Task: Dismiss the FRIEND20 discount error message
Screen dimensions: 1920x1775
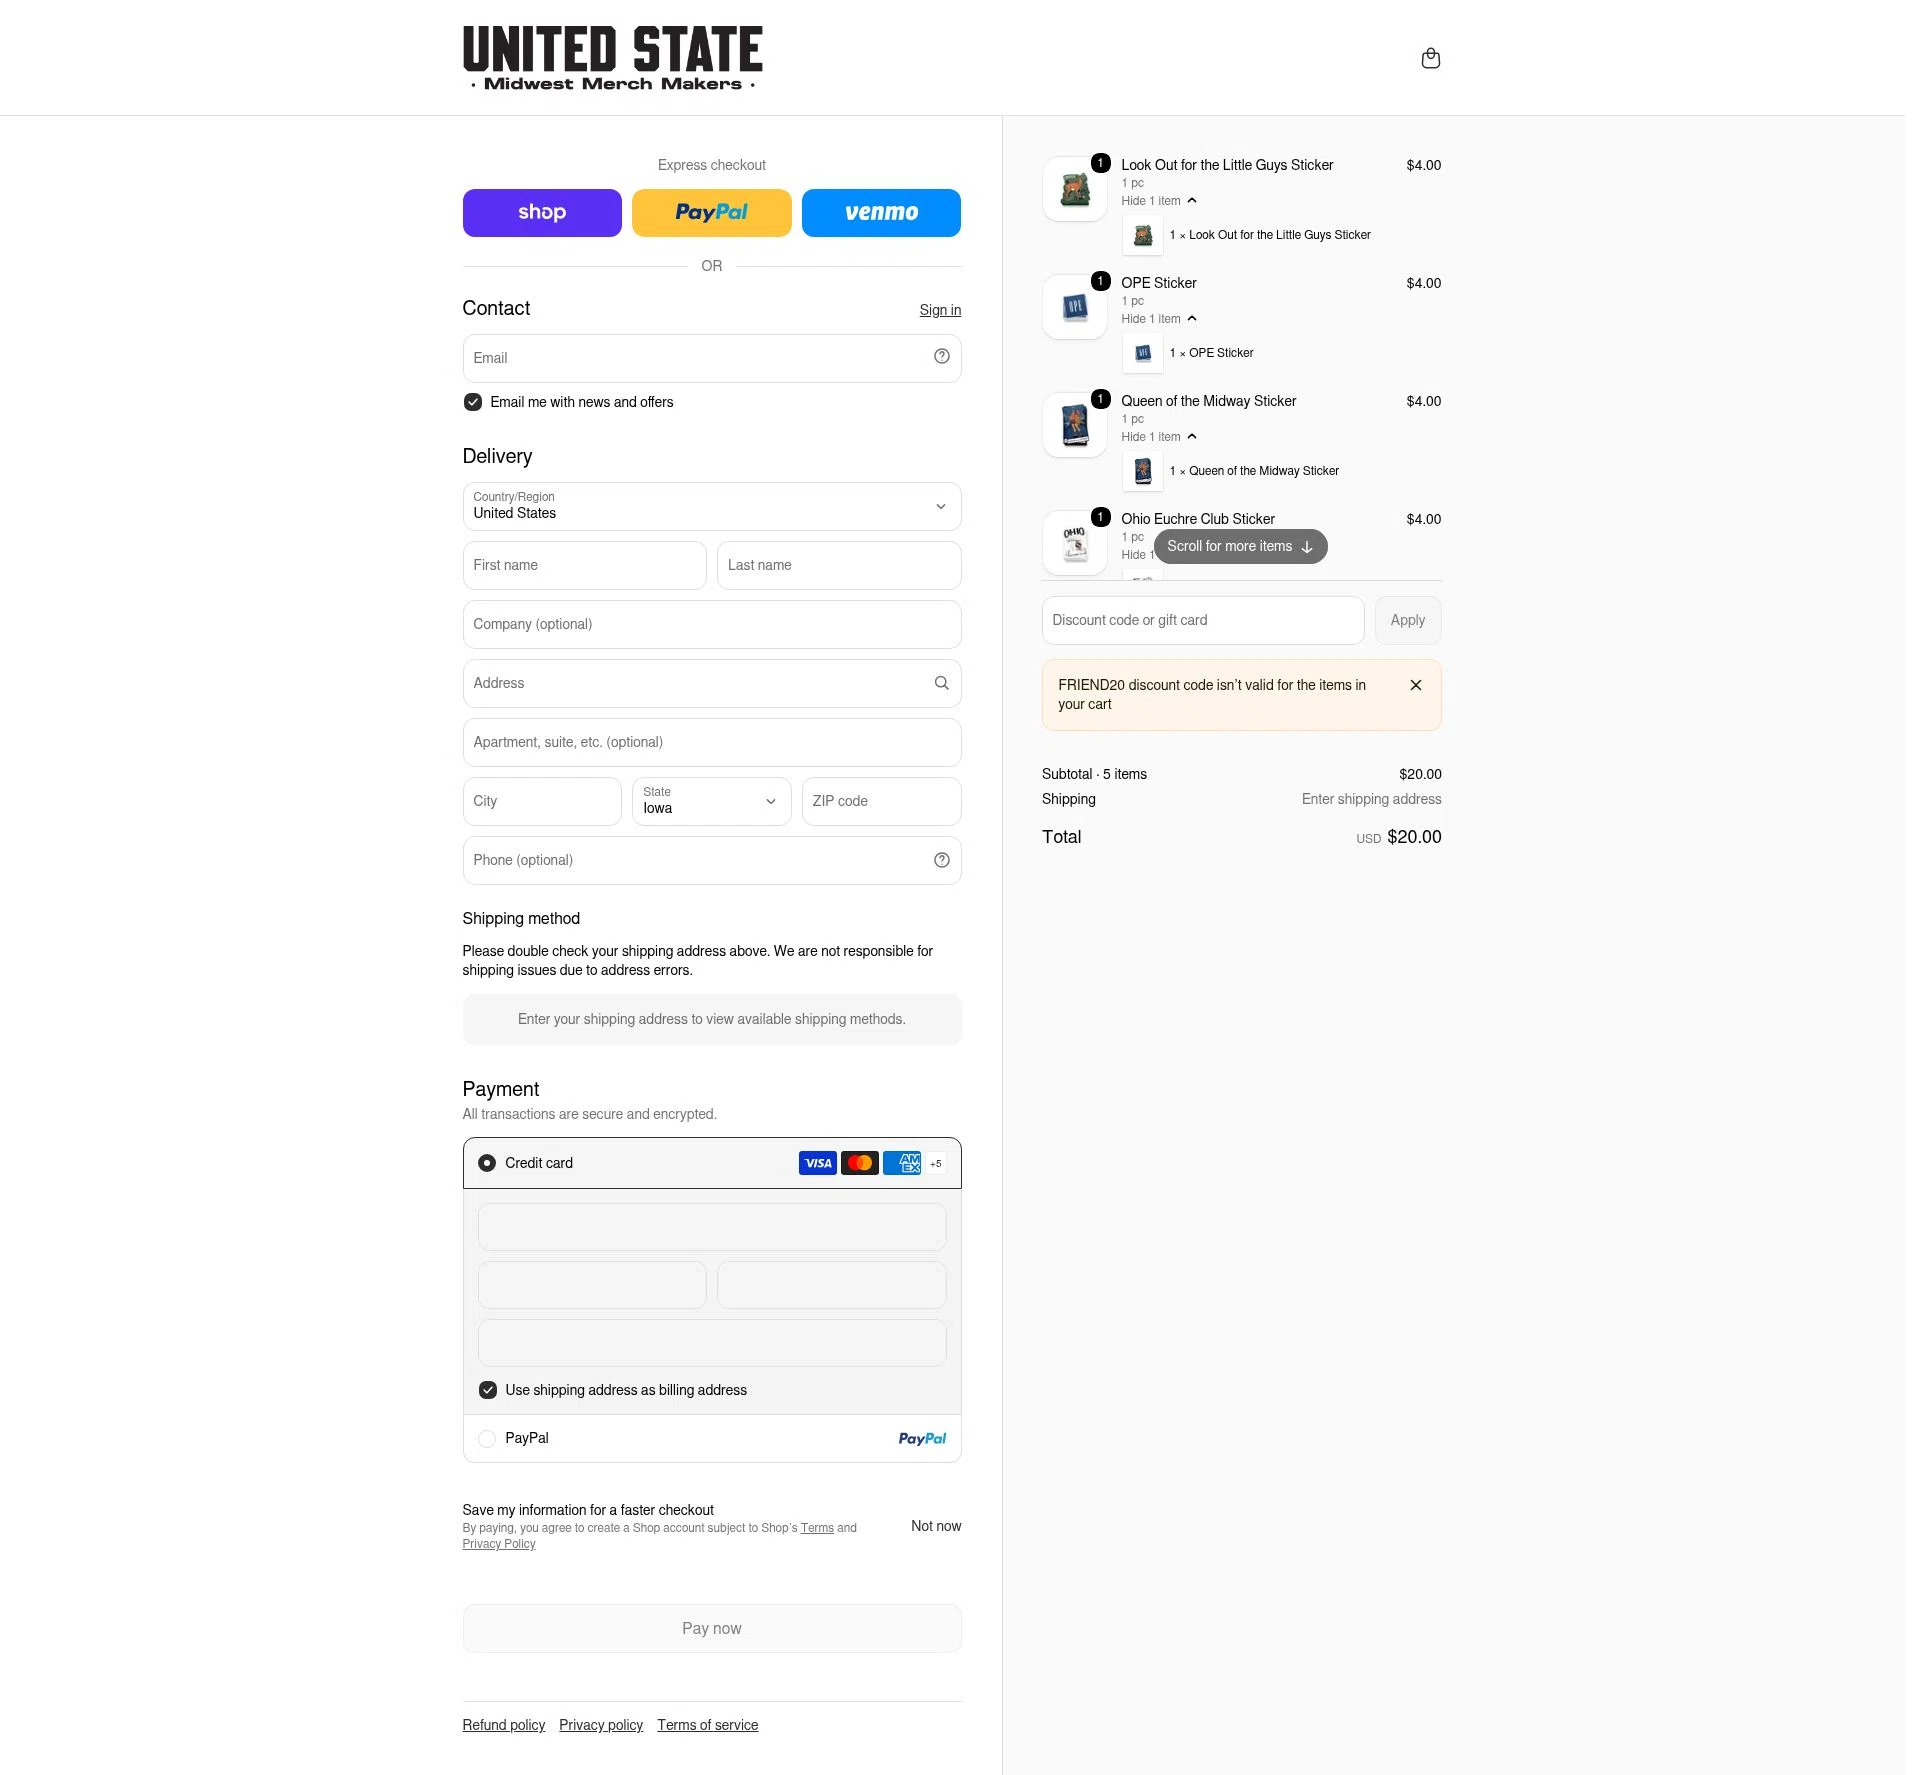Action: 1415,685
